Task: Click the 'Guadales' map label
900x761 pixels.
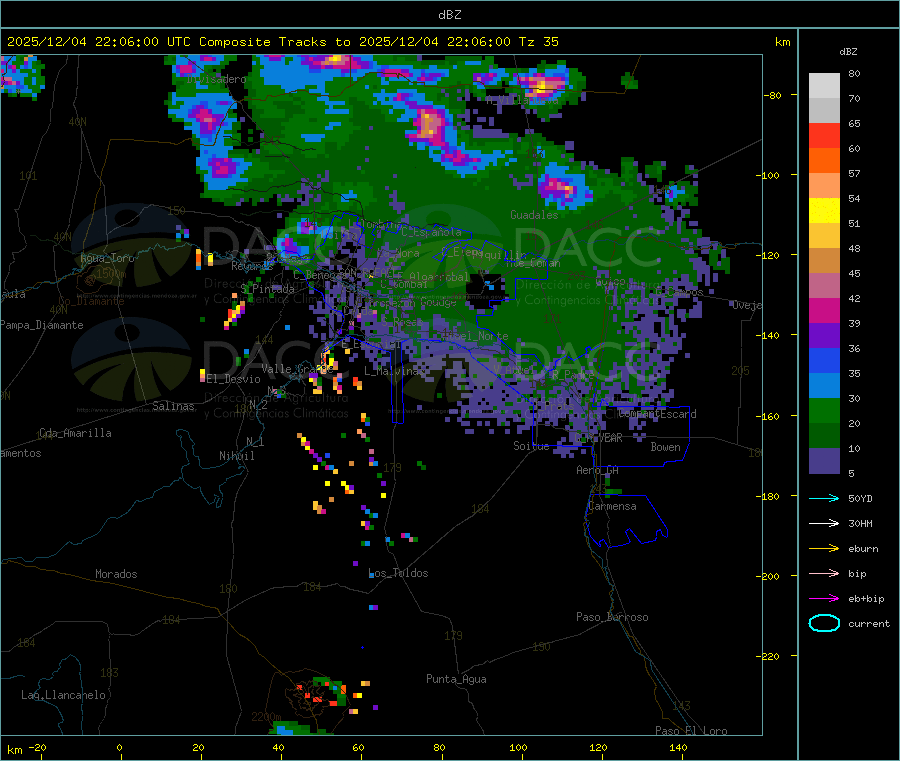Action: [x=534, y=215]
